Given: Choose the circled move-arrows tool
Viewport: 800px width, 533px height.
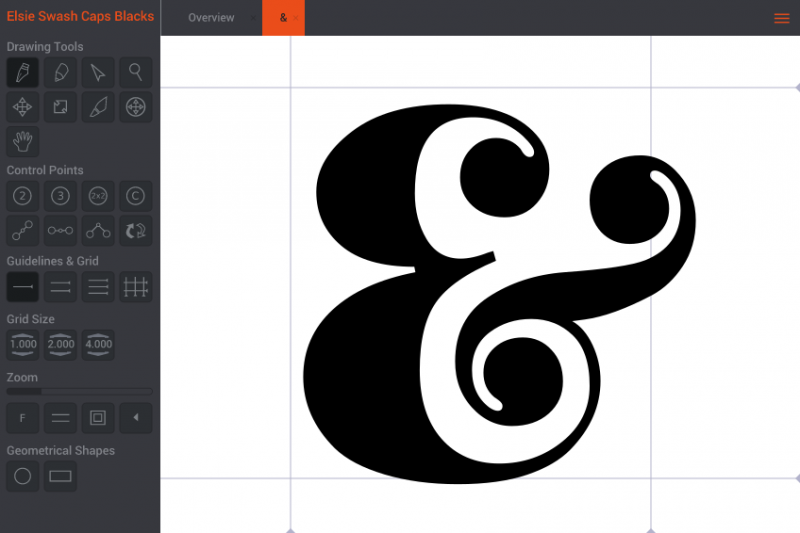Looking at the screenshot, I should (x=136, y=107).
